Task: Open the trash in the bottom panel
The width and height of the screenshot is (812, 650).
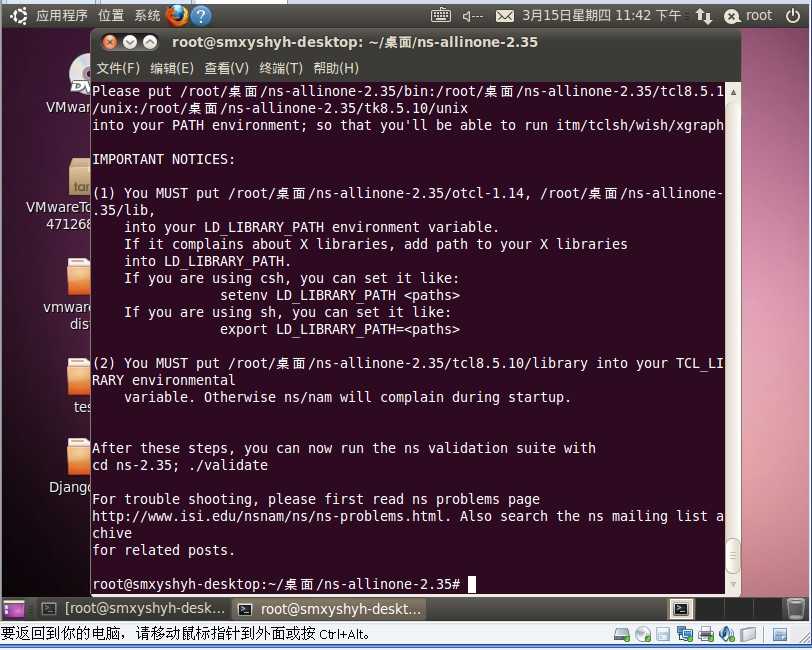Action: pyautogui.click(x=795, y=609)
